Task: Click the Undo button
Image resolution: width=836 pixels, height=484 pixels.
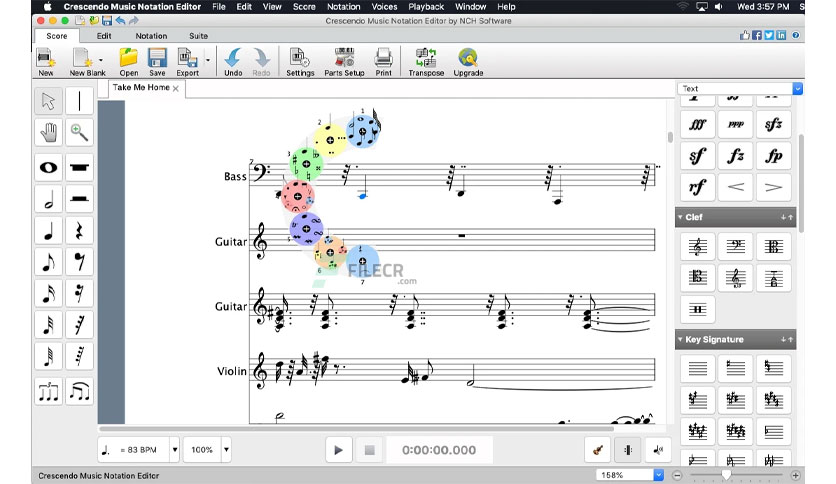Action: [x=233, y=62]
